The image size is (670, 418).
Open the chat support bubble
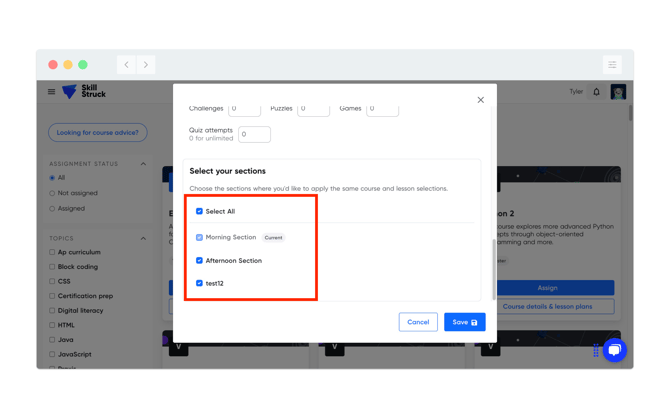point(614,350)
